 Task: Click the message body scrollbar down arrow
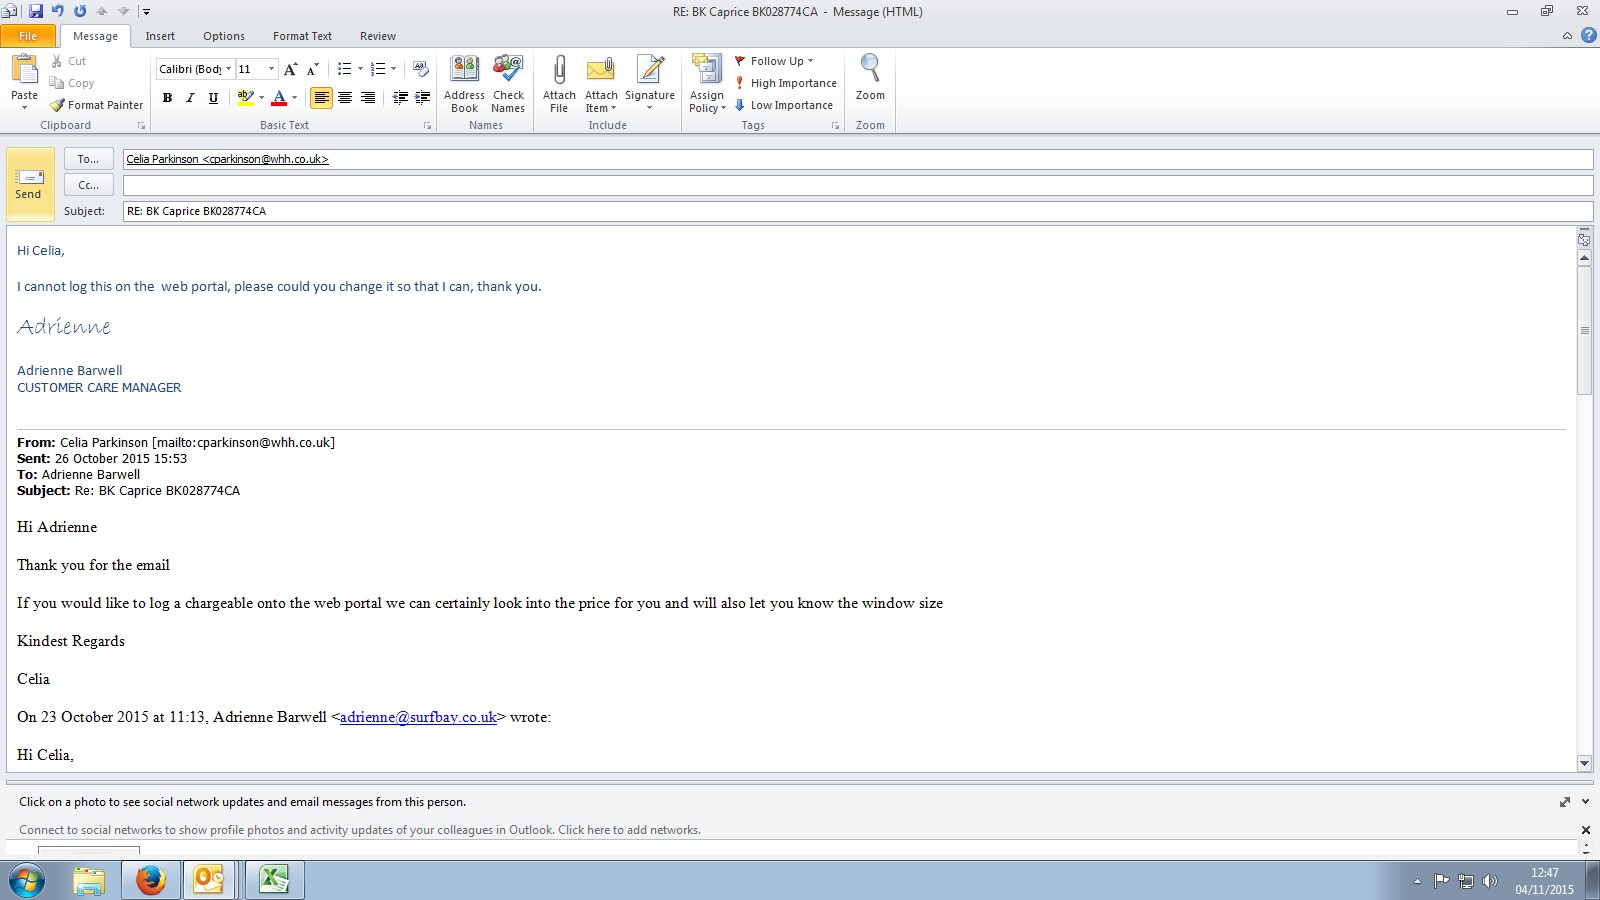[1584, 763]
